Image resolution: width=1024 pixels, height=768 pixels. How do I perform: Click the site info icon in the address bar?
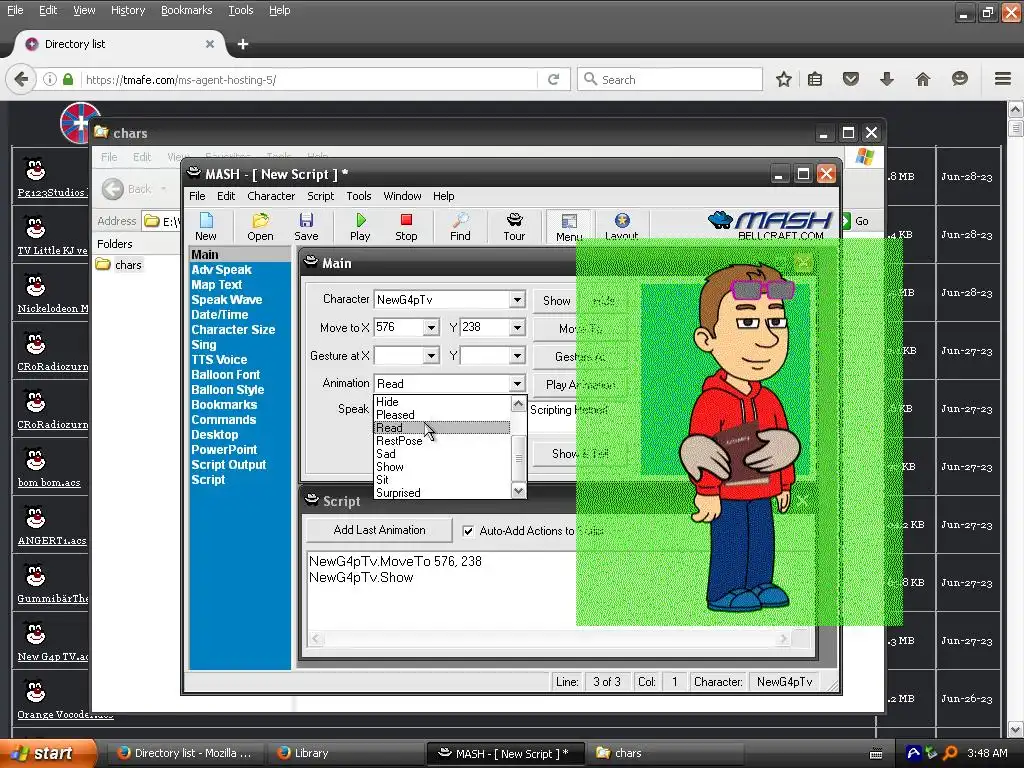(x=50, y=80)
